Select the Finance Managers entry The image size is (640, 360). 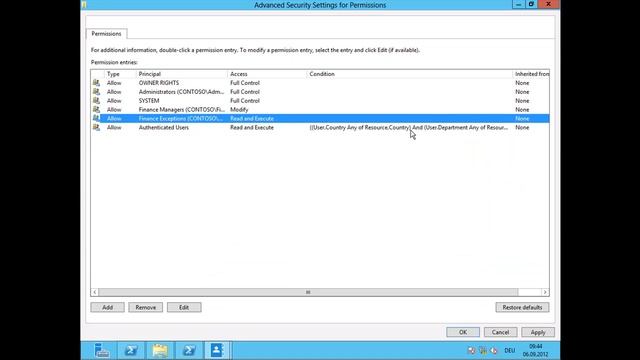tap(320, 110)
